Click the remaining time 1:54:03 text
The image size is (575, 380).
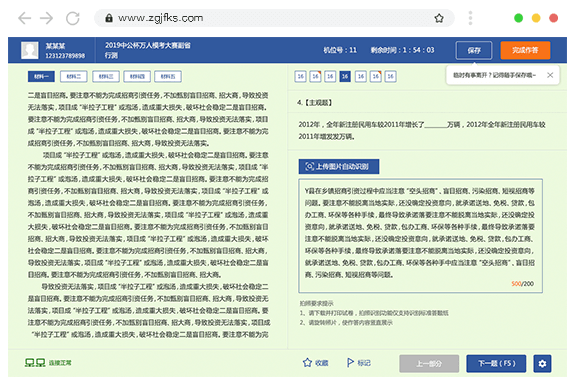click(402, 50)
